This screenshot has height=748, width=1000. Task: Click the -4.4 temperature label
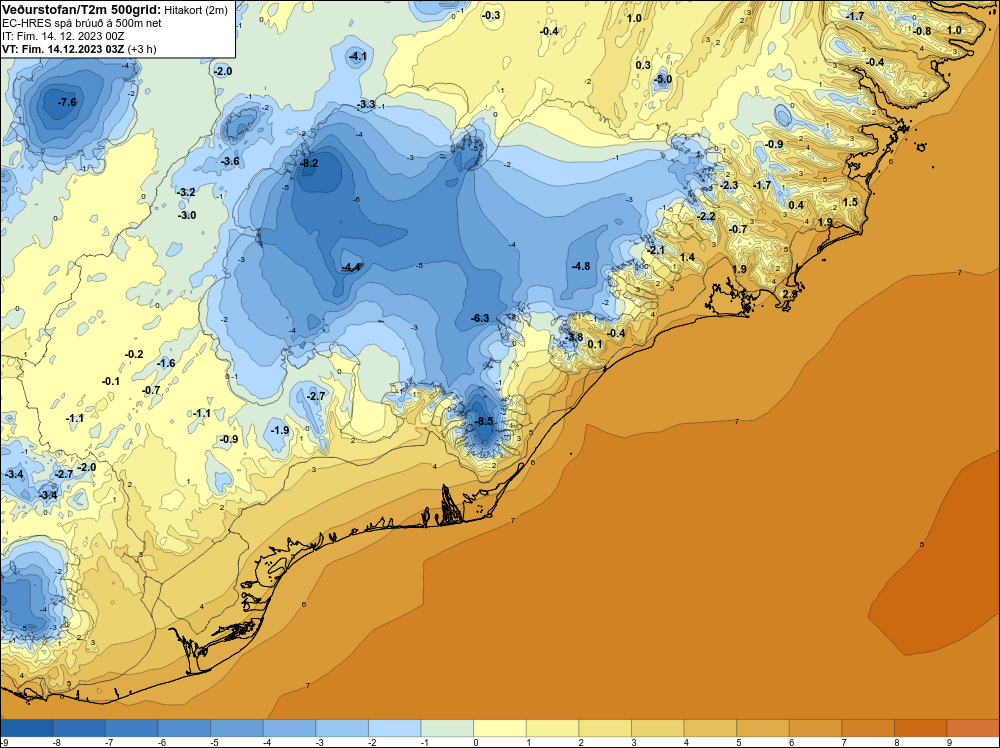(x=351, y=267)
